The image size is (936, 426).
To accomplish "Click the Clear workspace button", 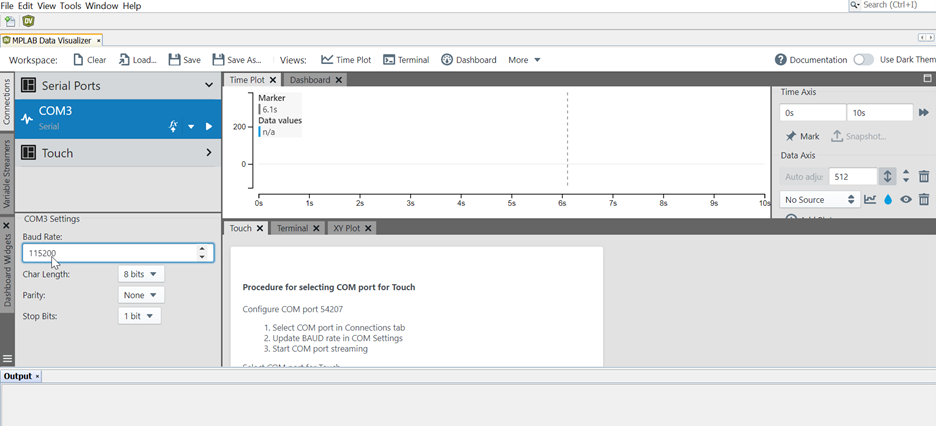I will click(x=90, y=60).
